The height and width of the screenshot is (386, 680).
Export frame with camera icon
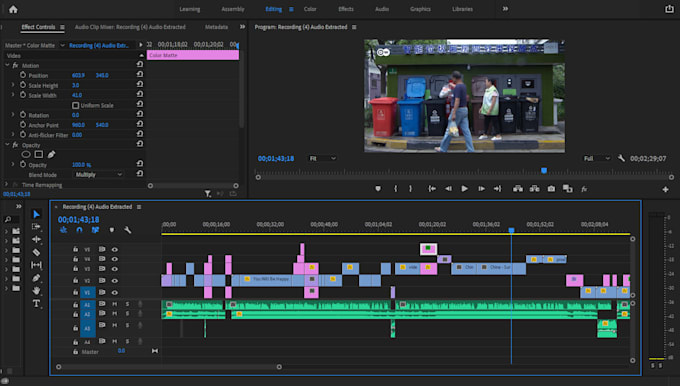[x=551, y=189]
